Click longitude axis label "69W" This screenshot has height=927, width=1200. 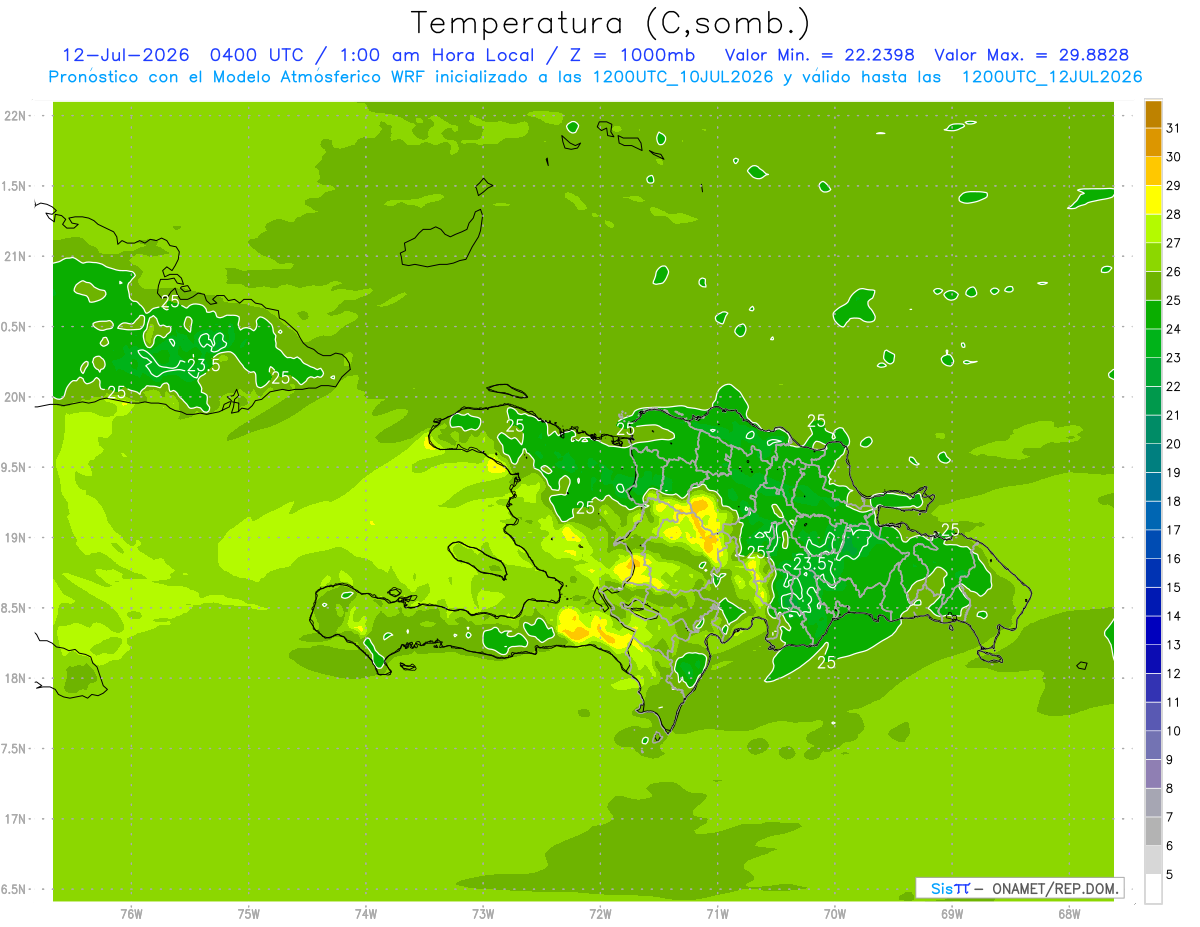click(952, 914)
